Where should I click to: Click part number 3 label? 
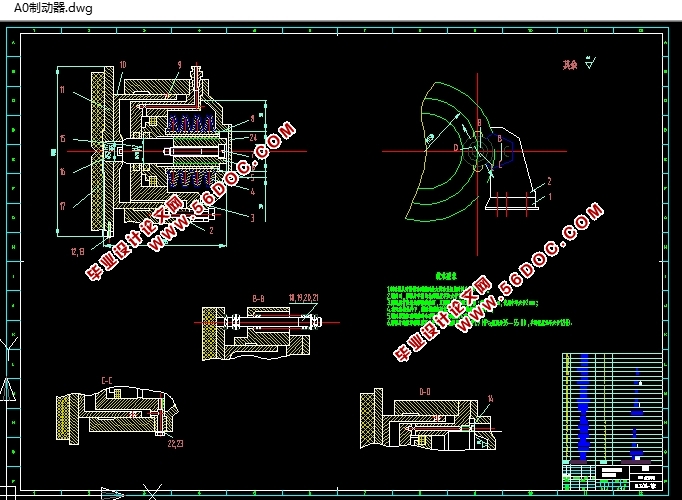[252, 218]
